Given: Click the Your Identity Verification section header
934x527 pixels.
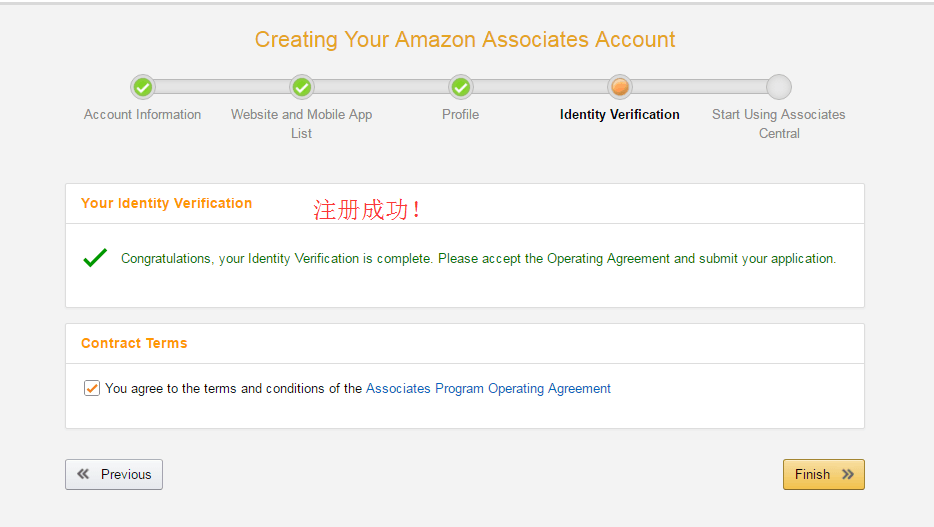Looking at the screenshot, I should [x=167, y=203].
